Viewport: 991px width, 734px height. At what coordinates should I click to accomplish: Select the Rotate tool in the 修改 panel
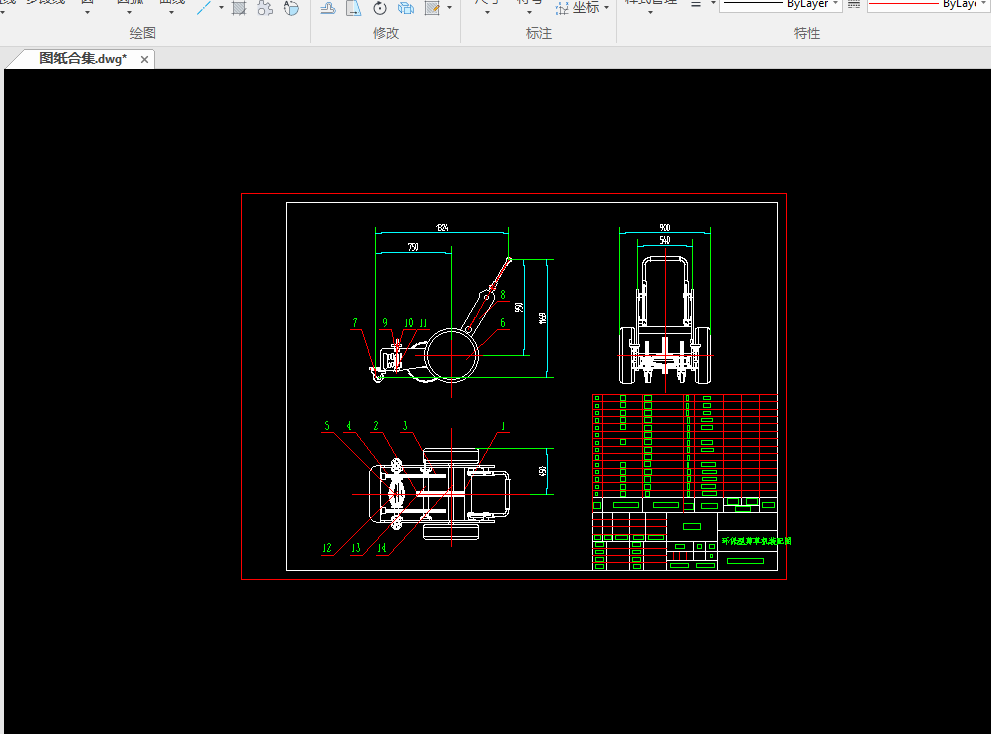pos(380,8)
